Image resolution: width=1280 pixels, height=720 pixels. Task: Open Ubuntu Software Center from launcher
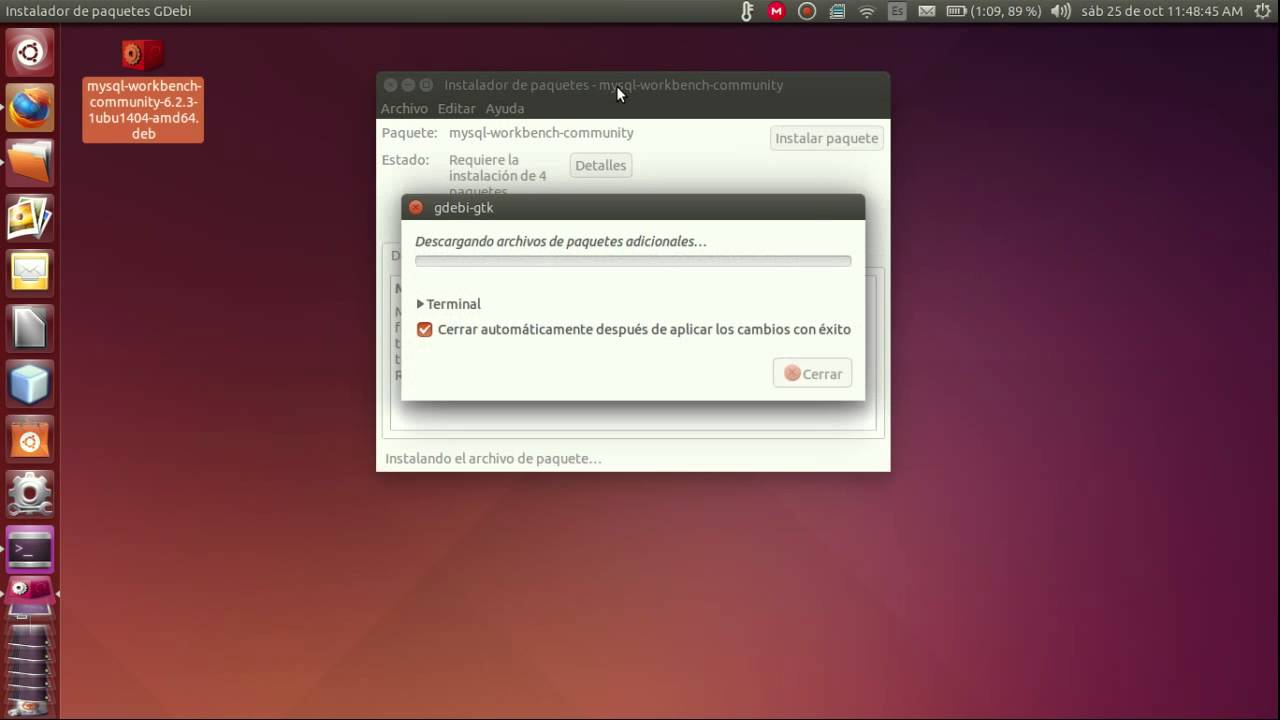29,437
